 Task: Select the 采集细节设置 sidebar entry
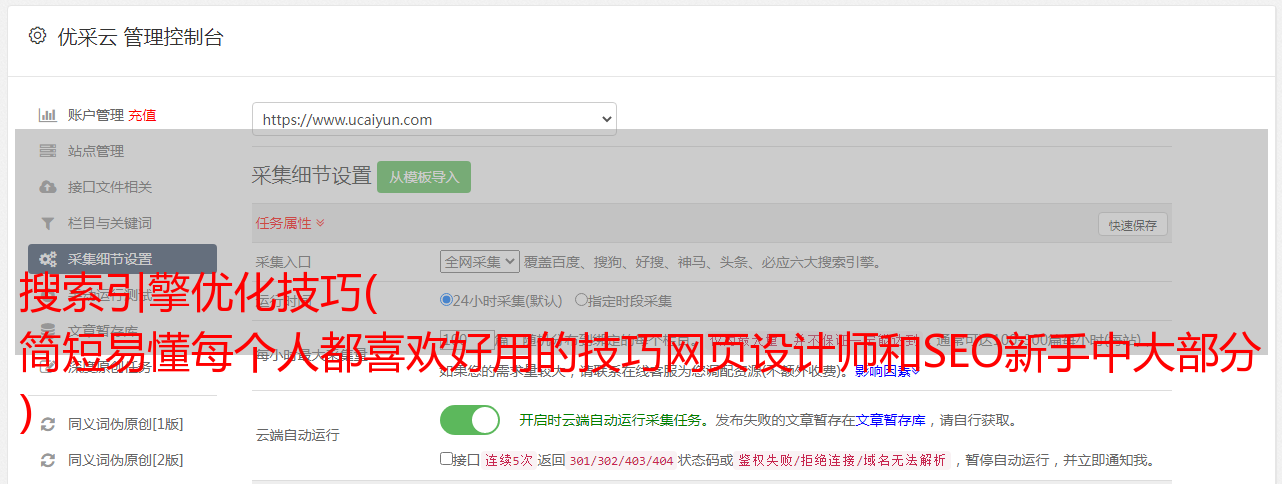[122, 259]
